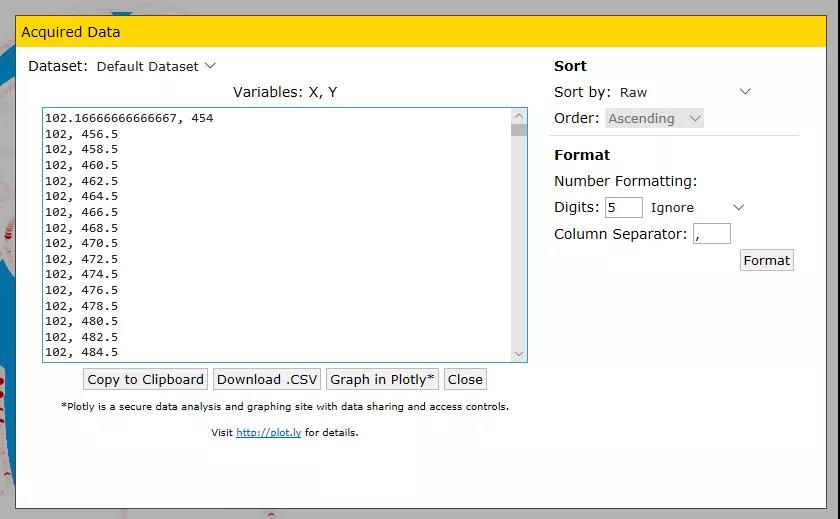Click the 'Acquired Data' title text

[x=71, y=32]
